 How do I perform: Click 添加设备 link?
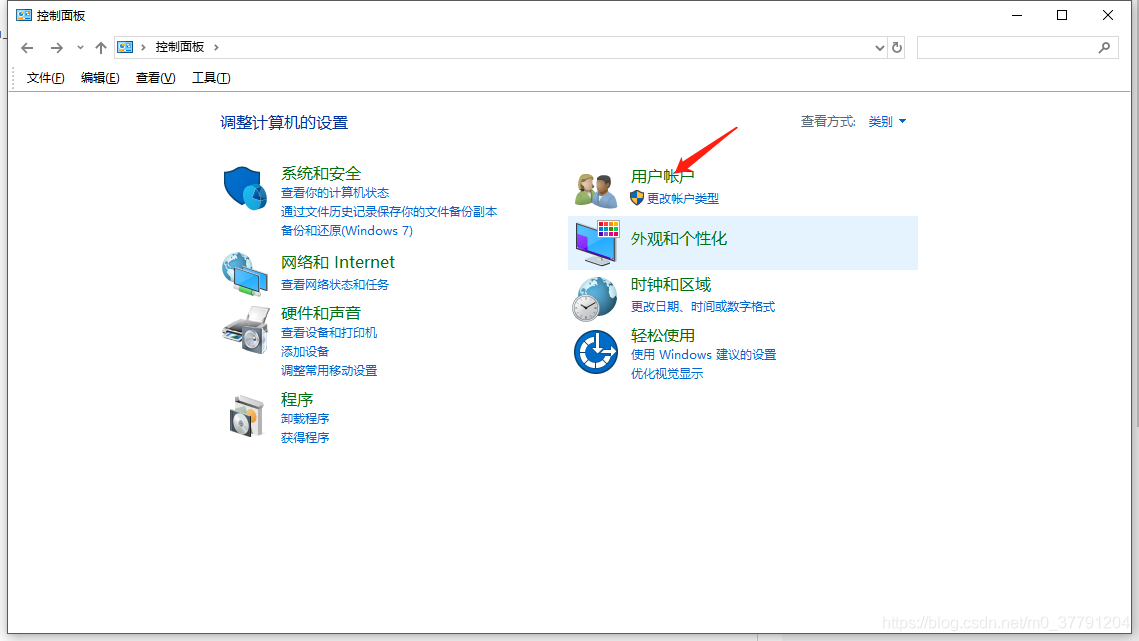click(x=305, y=351)
